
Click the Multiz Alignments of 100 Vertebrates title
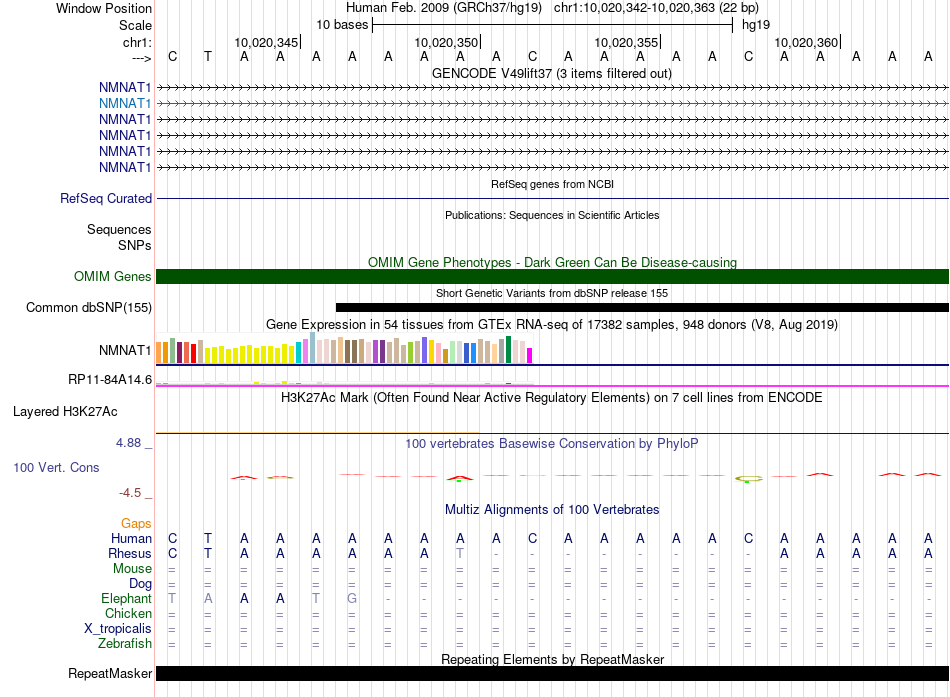(x=552, y=509)
